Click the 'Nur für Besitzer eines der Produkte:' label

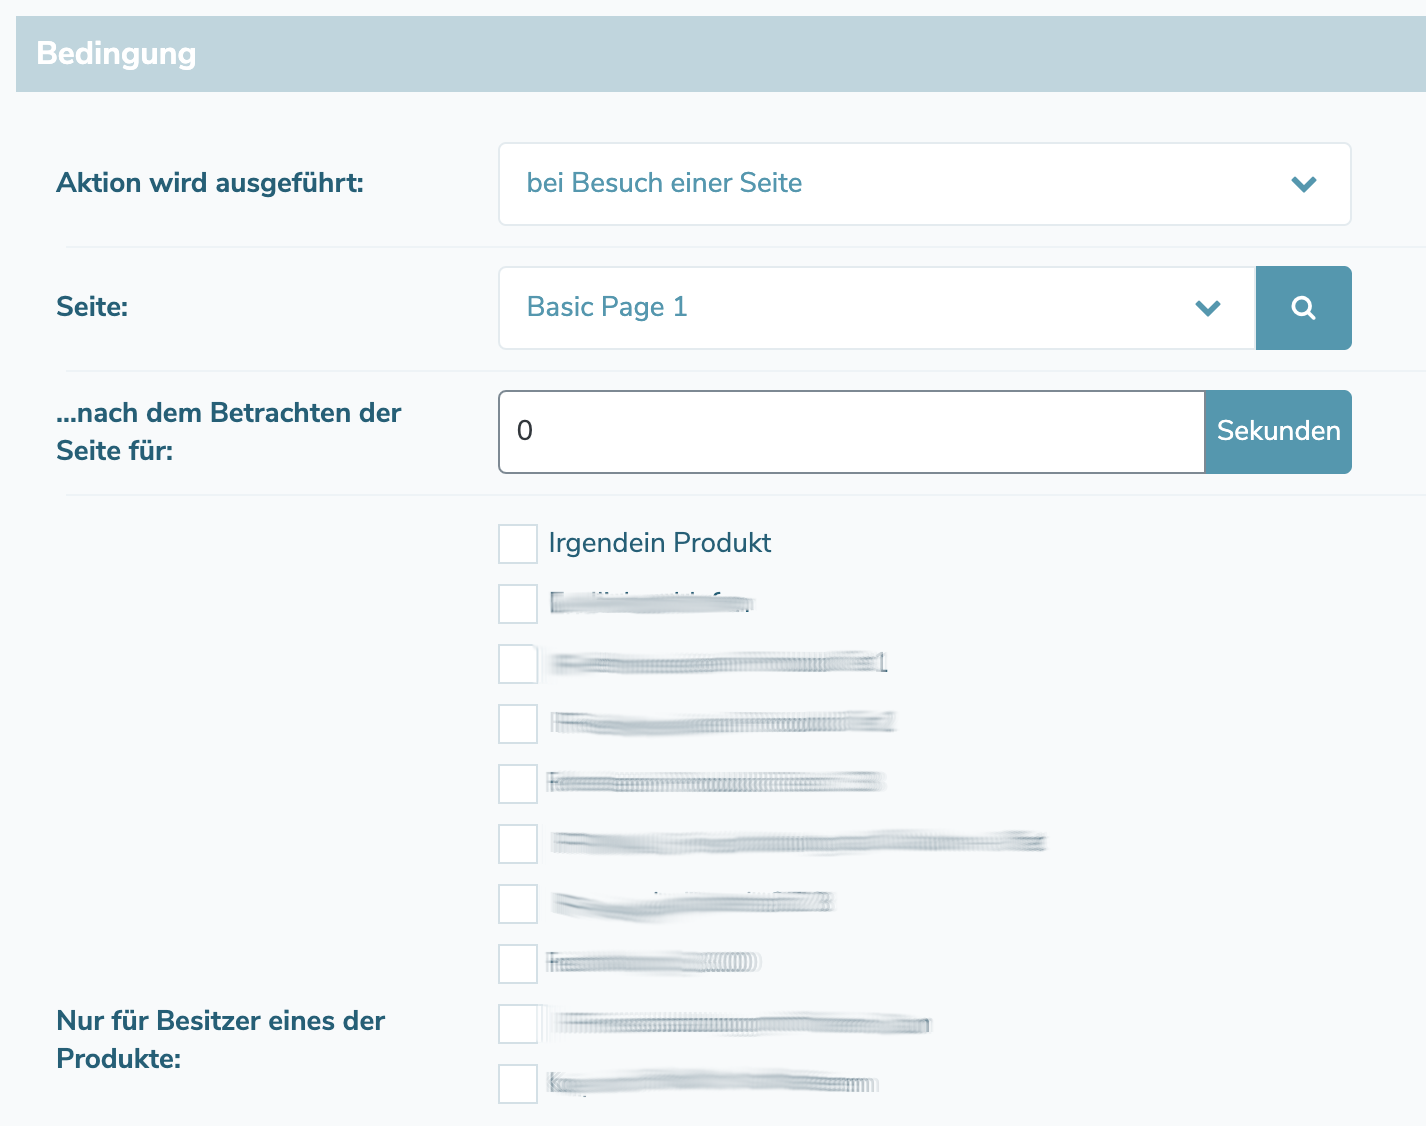coord(220,1040)
